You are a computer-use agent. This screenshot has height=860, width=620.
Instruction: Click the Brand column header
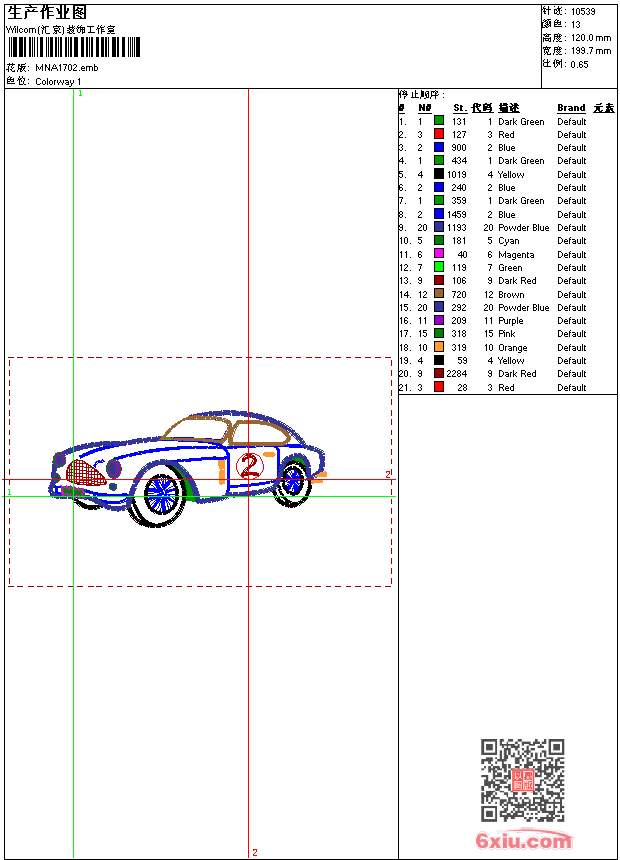pyautogui.click(x=571, y=108)
